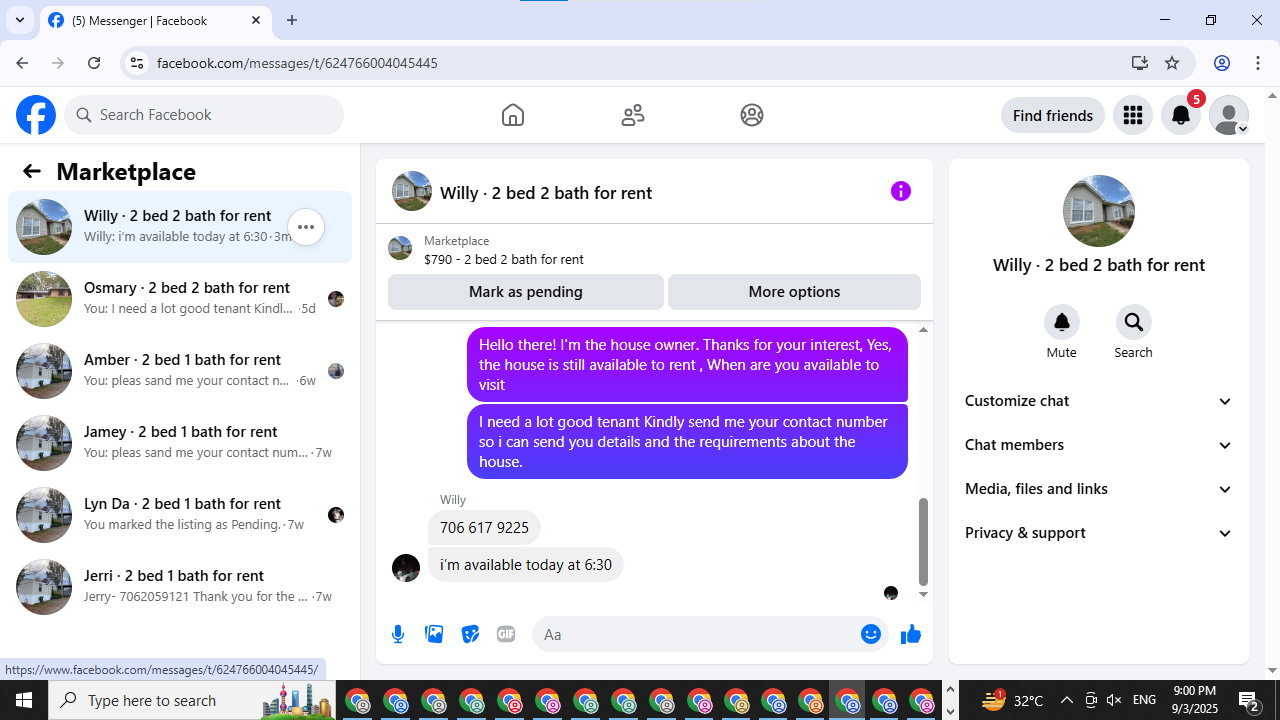
Task: Open Jerri 2 bed 1 bath conversation
Action: coord(180,587)
